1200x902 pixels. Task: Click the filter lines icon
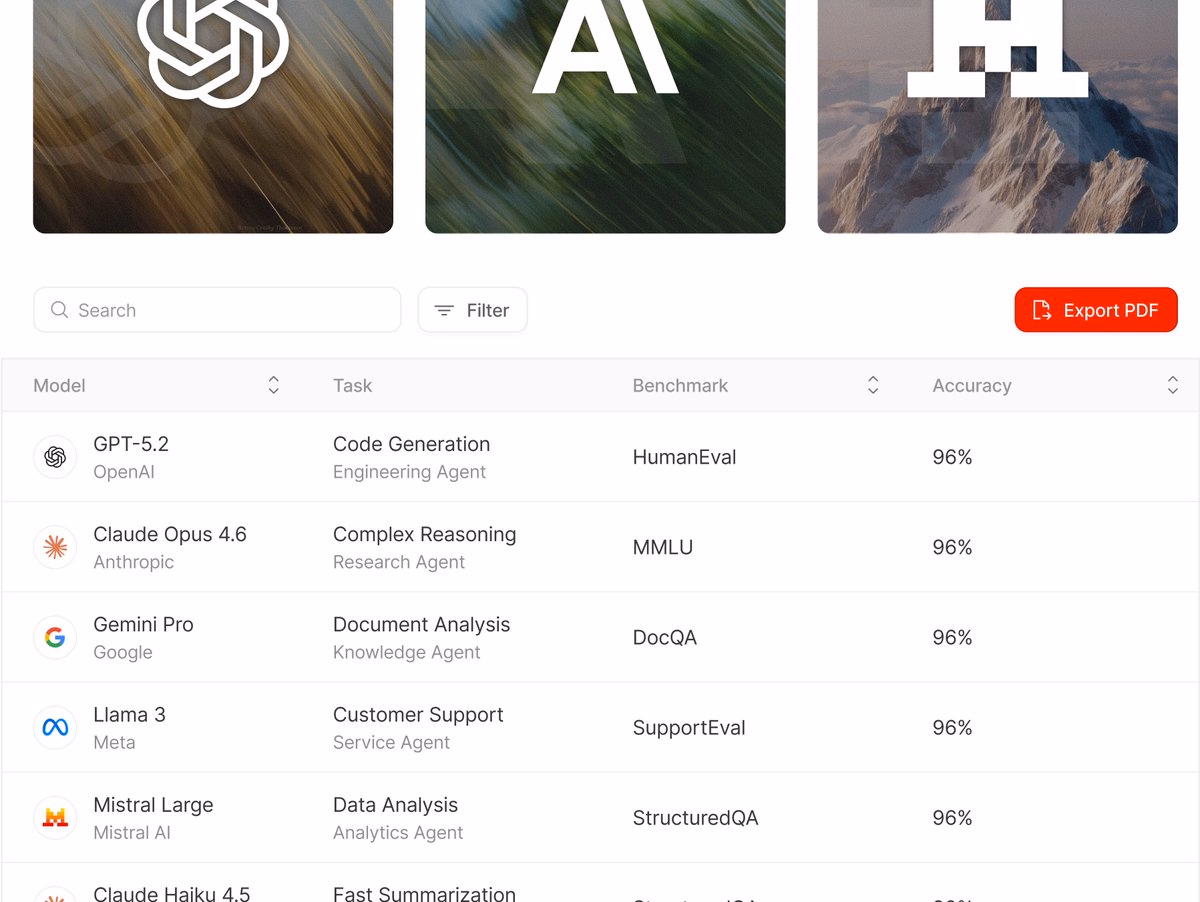tap(444, 311)
